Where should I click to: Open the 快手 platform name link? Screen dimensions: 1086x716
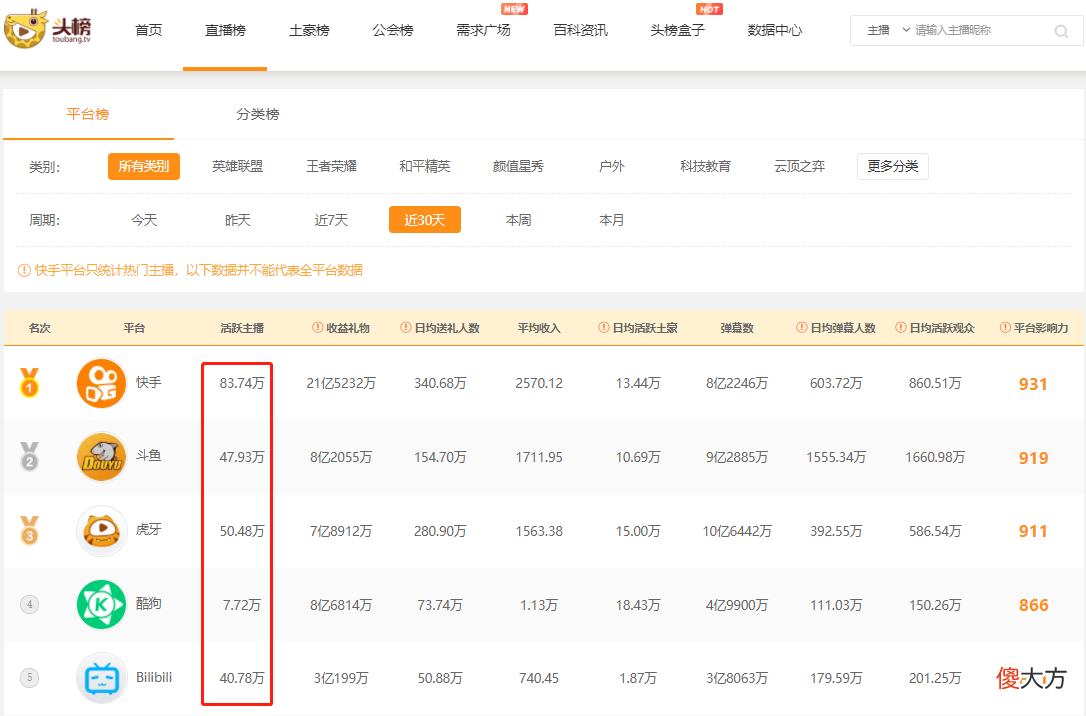148,382
